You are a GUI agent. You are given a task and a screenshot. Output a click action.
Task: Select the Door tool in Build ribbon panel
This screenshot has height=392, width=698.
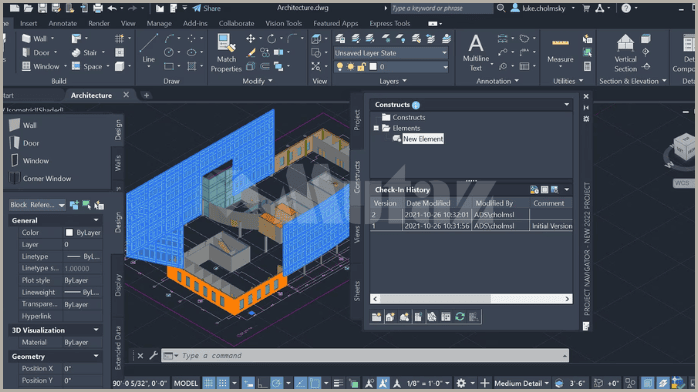[36, 53]
